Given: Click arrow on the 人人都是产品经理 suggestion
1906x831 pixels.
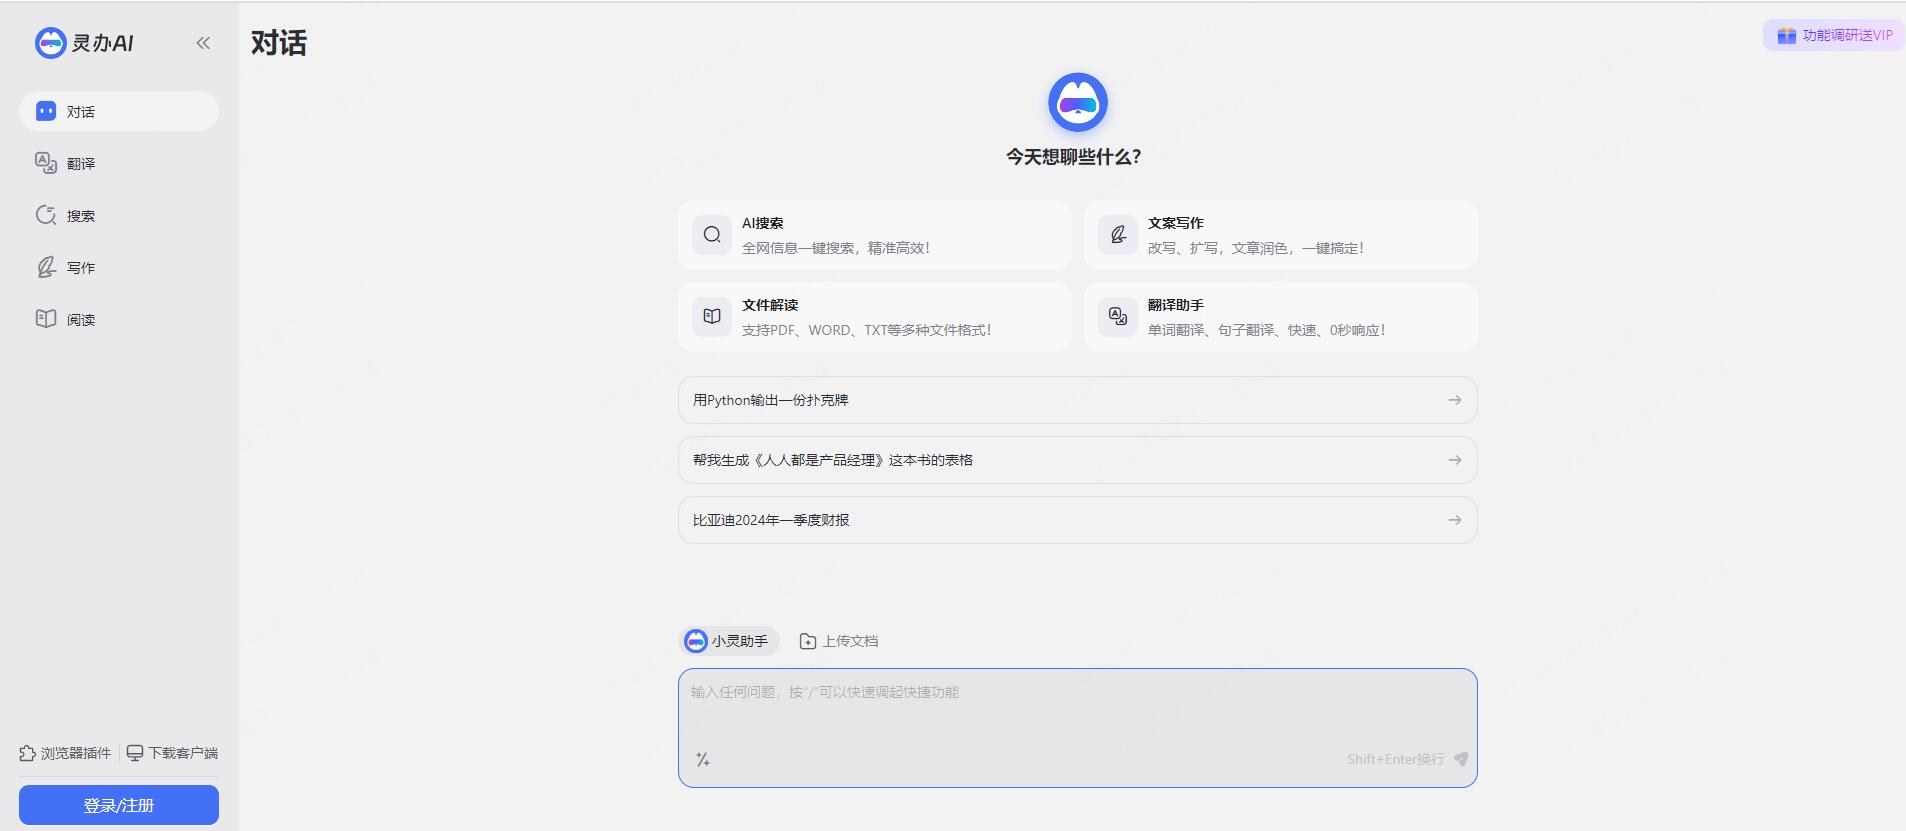Looking at the screenshot, I should (1455, 460).
